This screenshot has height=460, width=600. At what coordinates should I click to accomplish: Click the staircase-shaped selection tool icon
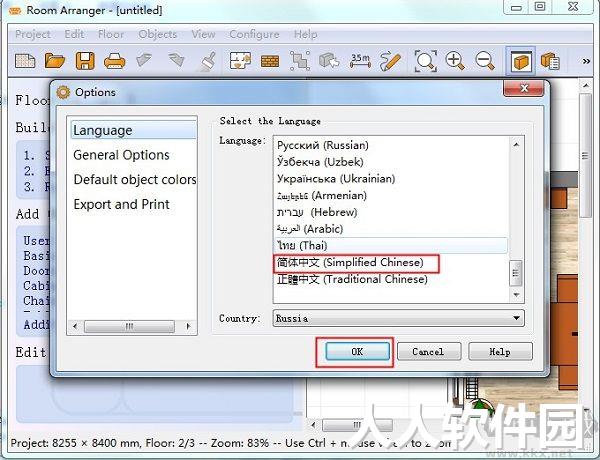click(300, 60)
